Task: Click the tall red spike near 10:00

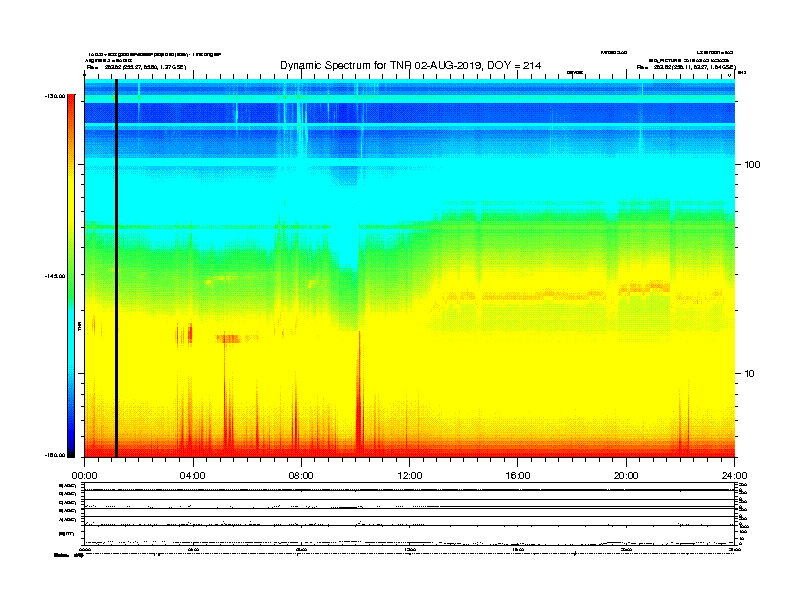Action: point(359,394)
